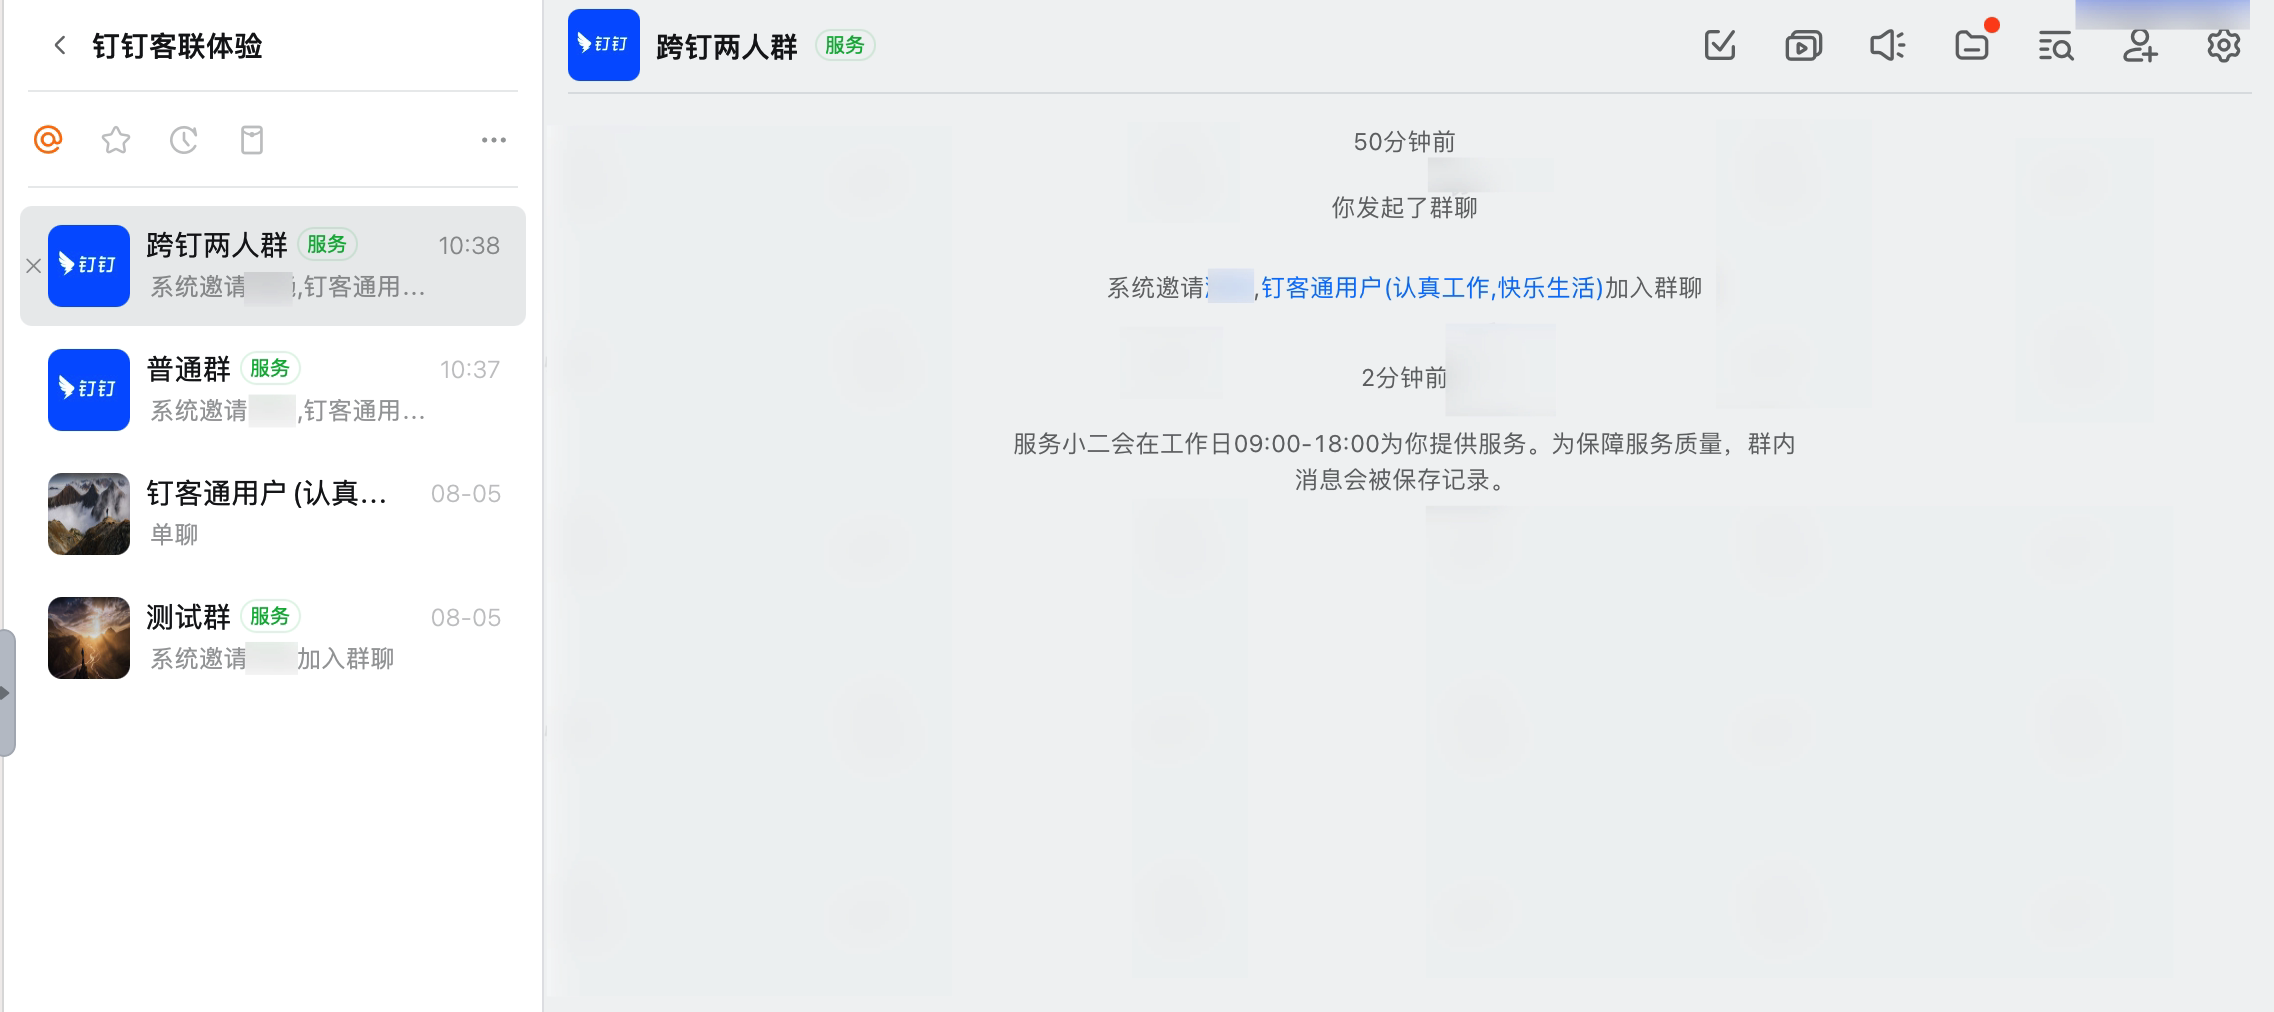Open the 测试群 conversation
Viewport: 2274px width, 1012px height.
pos(273,638)
